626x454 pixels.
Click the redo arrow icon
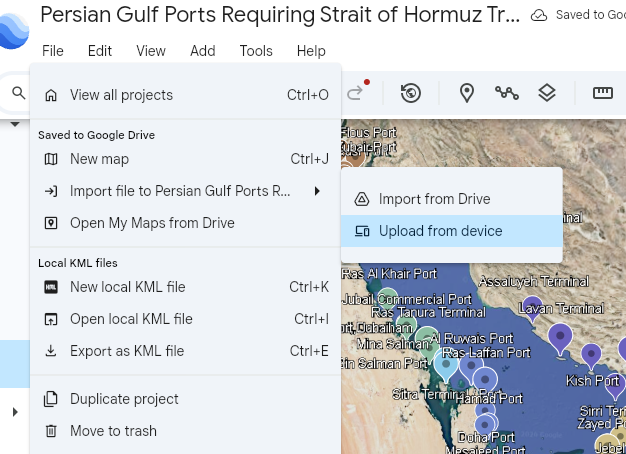click(355, 94)
